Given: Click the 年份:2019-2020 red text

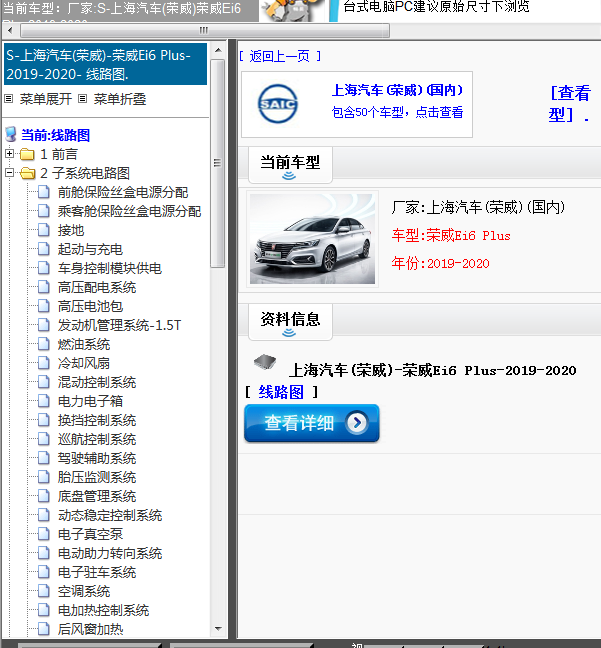Looking at the screenshot, I should tap(440, 263).
